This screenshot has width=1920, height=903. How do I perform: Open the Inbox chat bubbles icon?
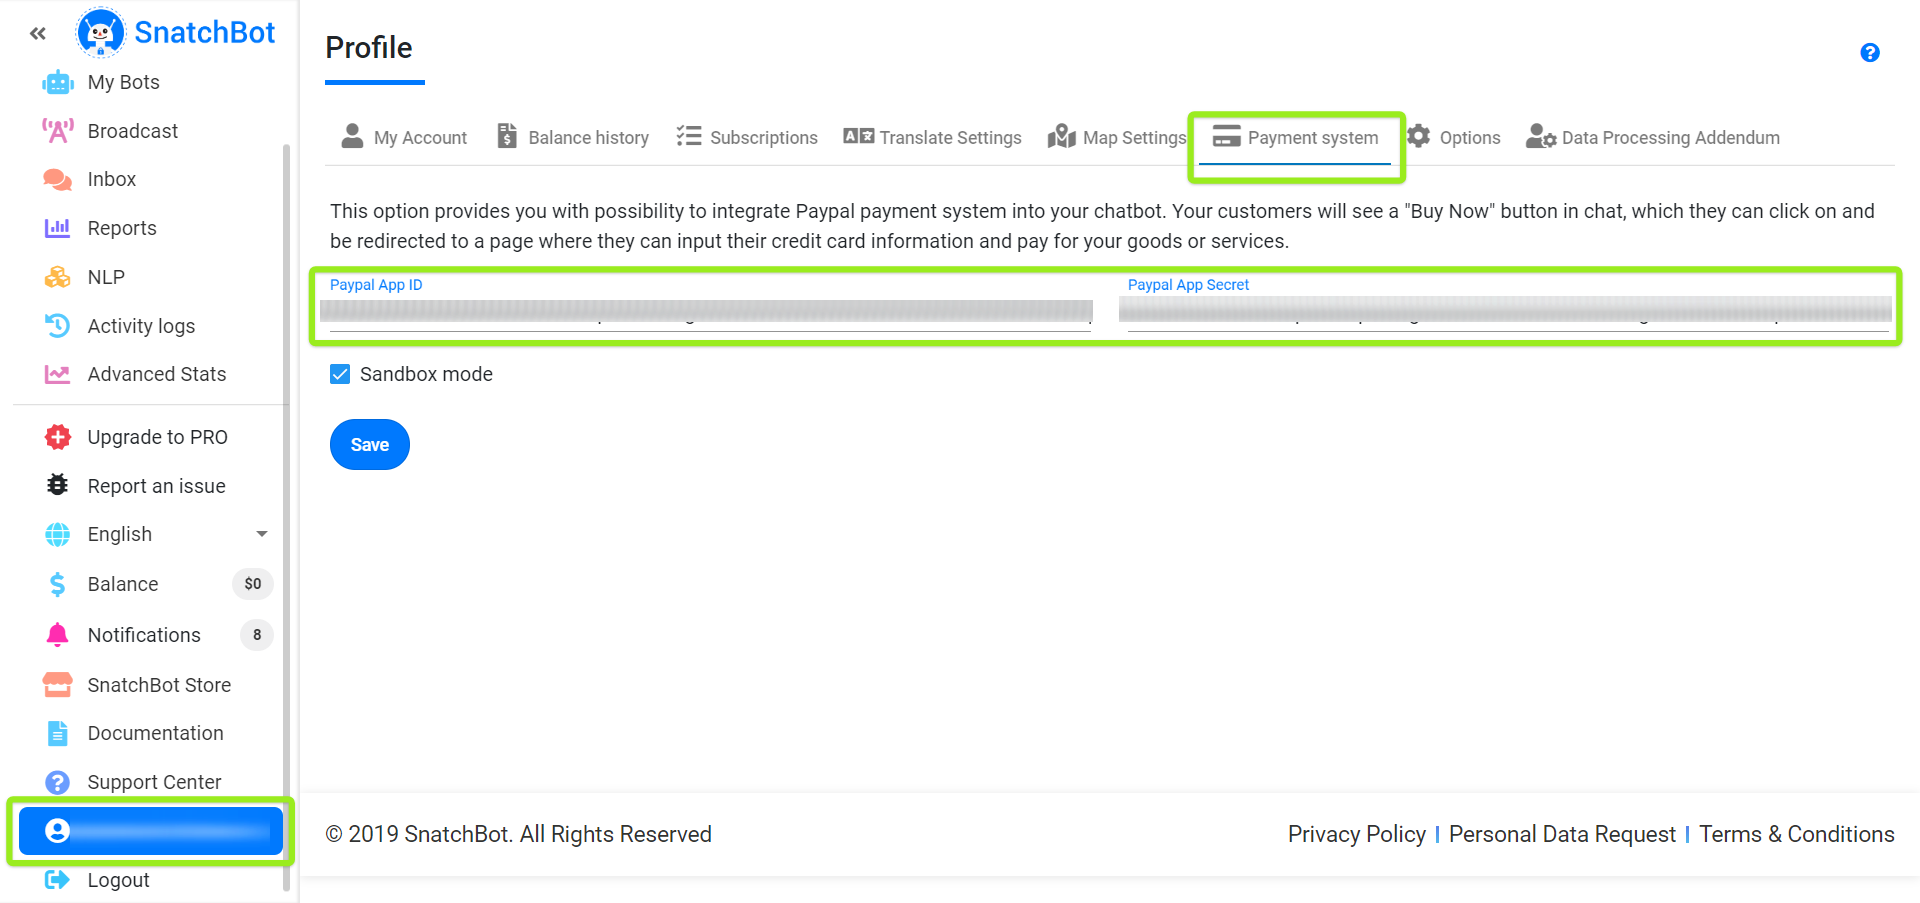point(58,179)
